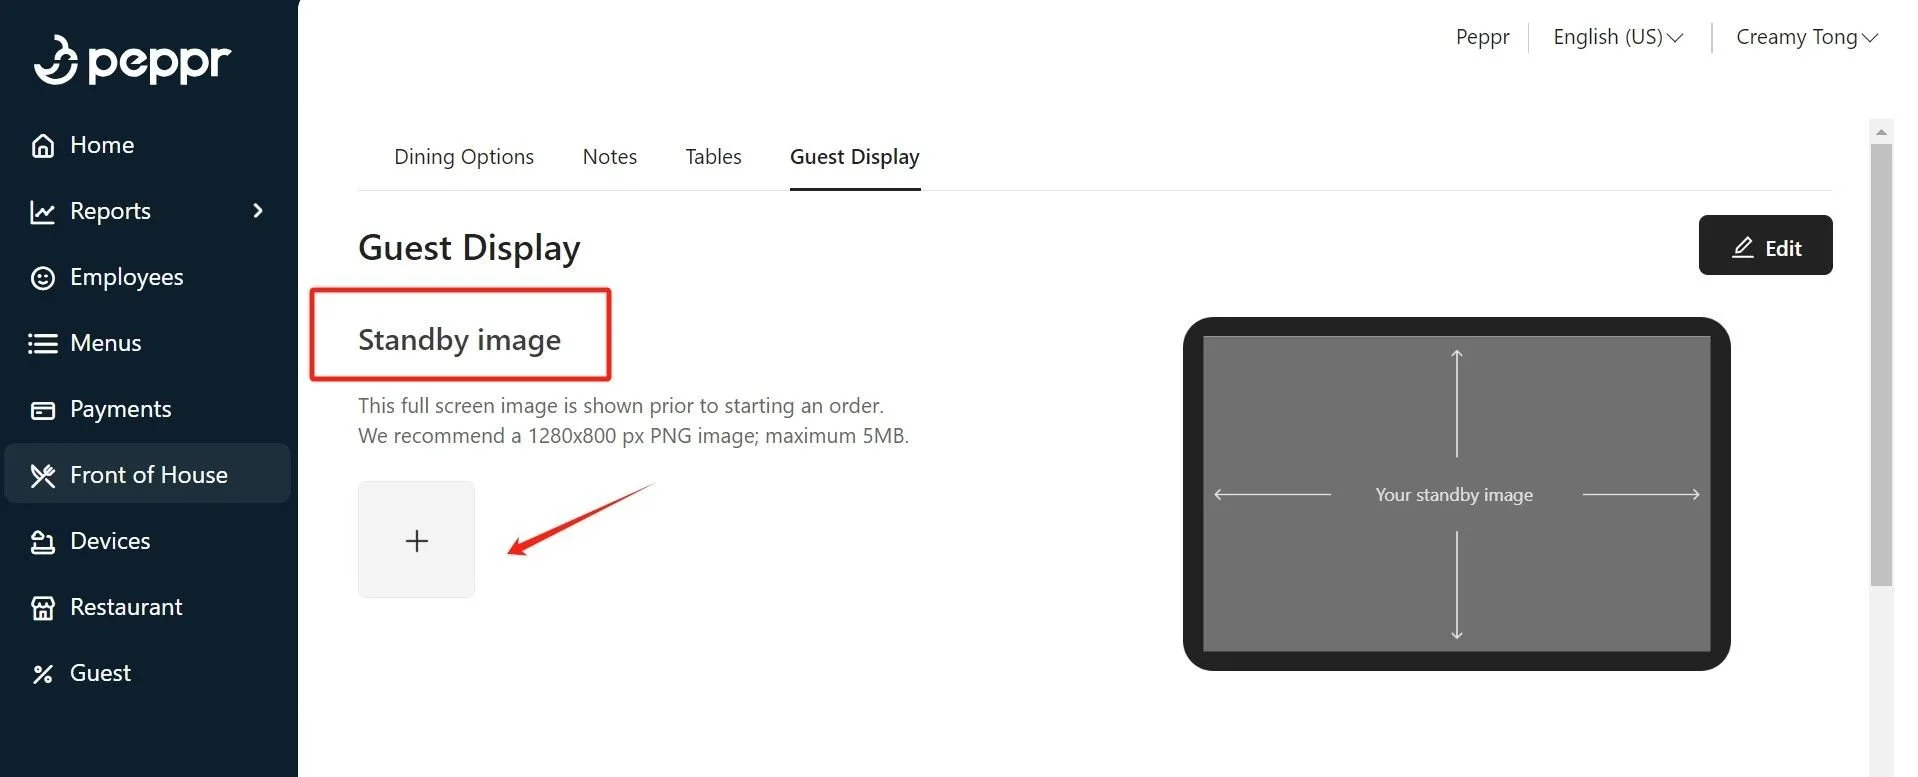Click the Peppr link in header
This screenshot has height=777, width=1918.
(1482, 37)
